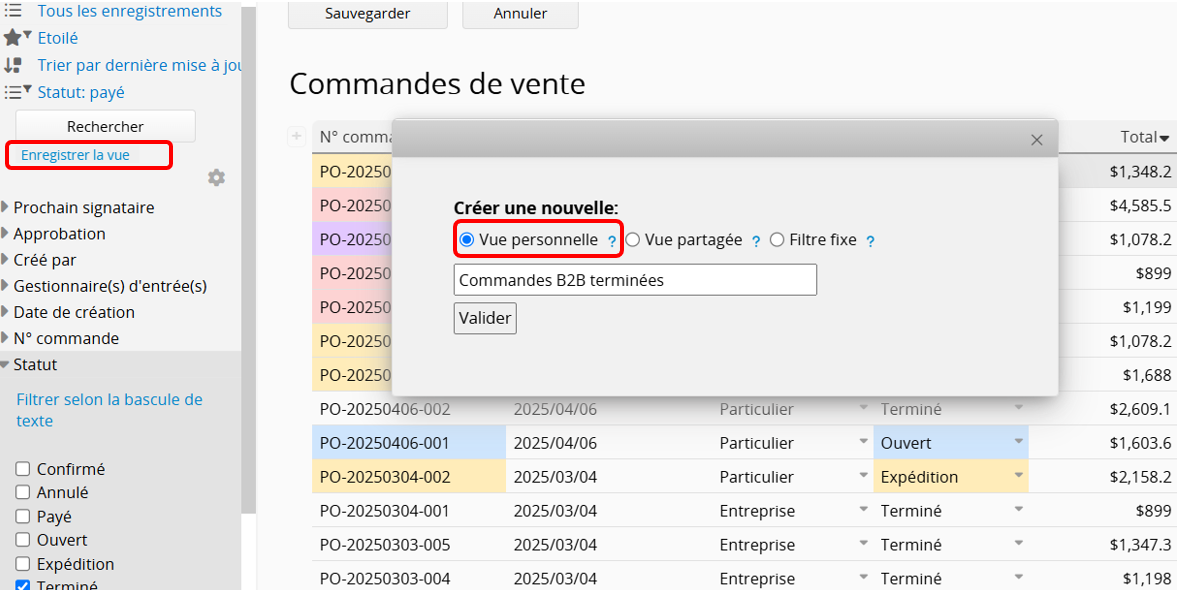Open the help icon next to Filtre fixe
The width and height of the screenshot is (1179, 590).
tap(870, 241)
